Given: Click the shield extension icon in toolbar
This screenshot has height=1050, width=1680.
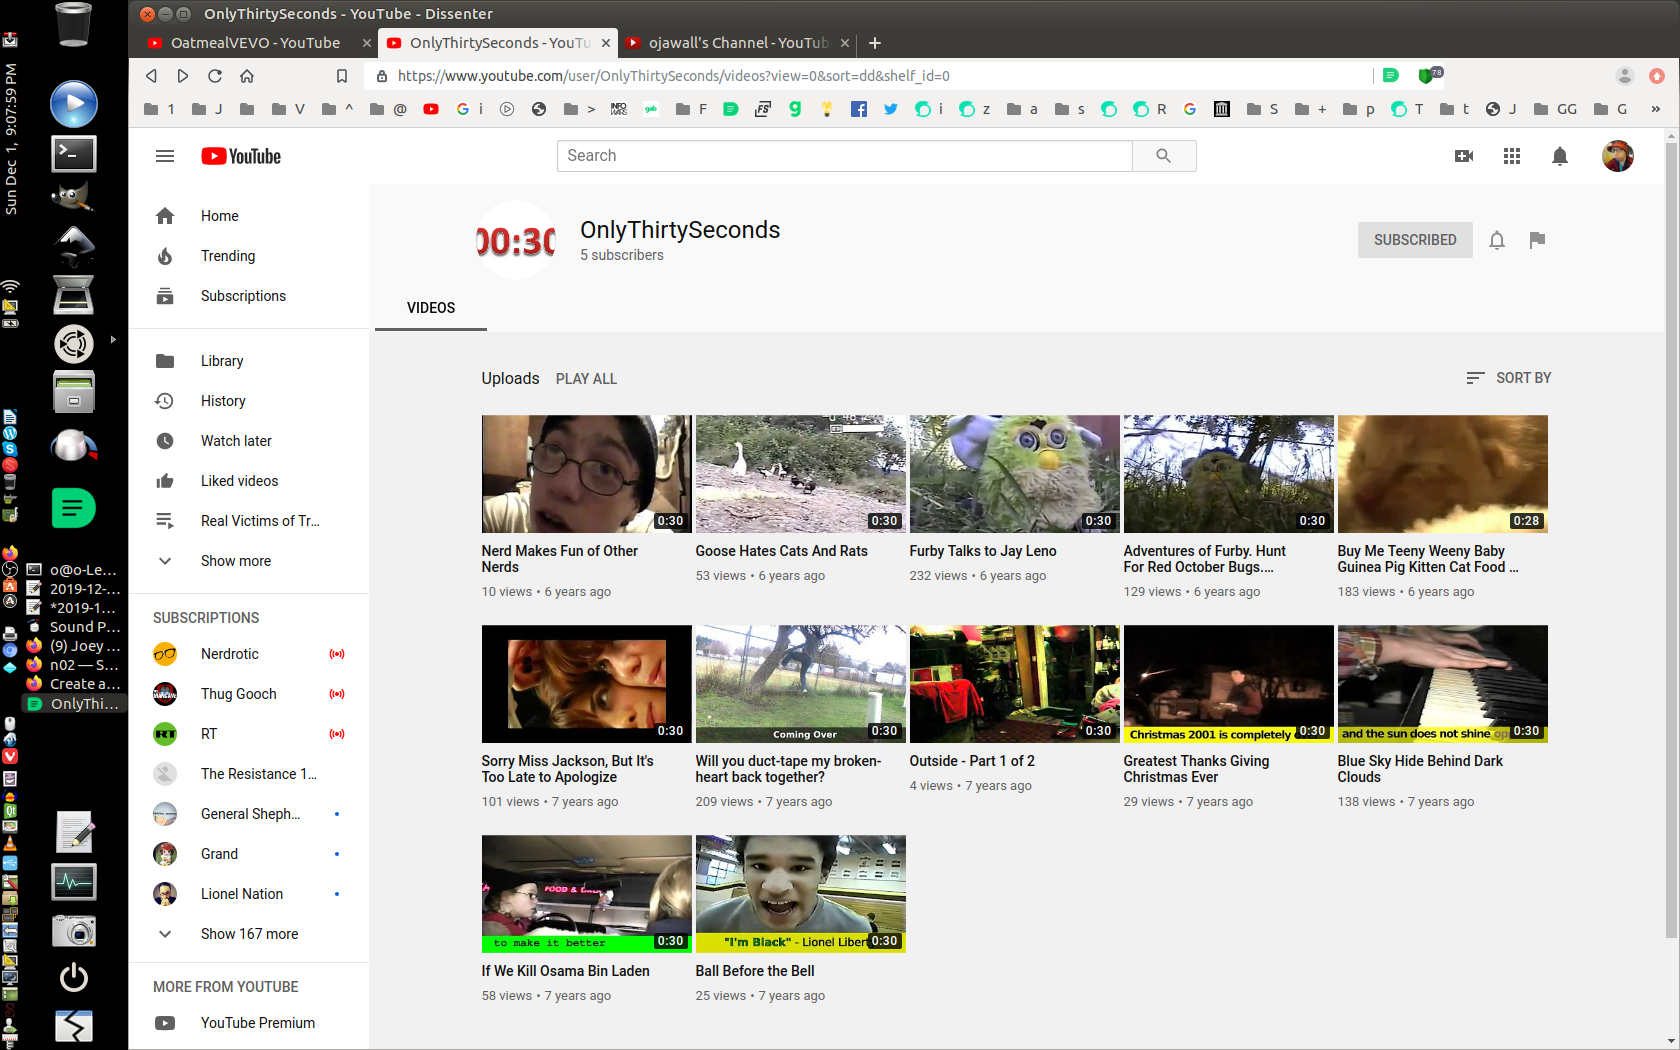Looking at the screenshot, I should 1425,75.
